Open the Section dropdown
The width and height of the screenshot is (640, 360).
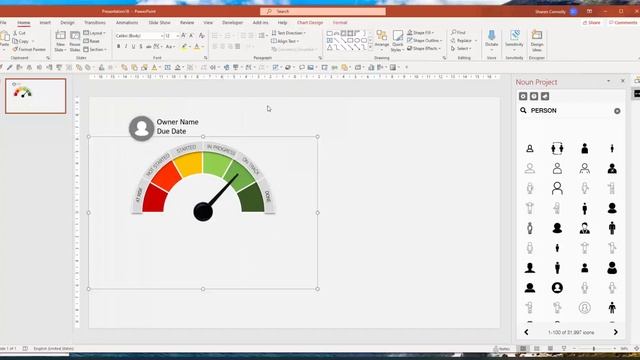click(x=95, y=49)
